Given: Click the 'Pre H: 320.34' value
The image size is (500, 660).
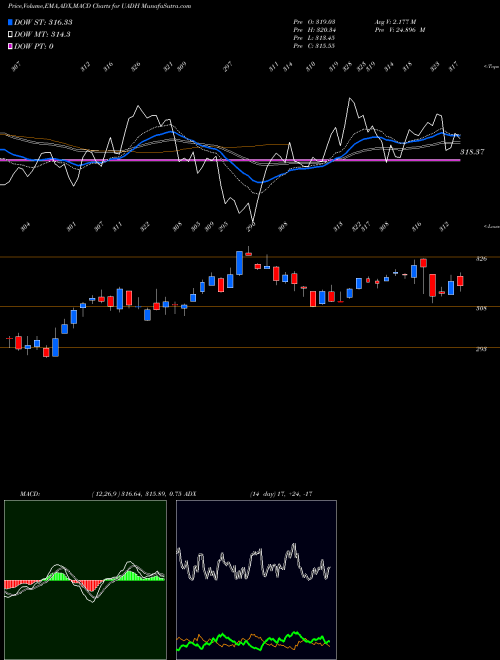Looking at the screenshot, I should 314,30.
